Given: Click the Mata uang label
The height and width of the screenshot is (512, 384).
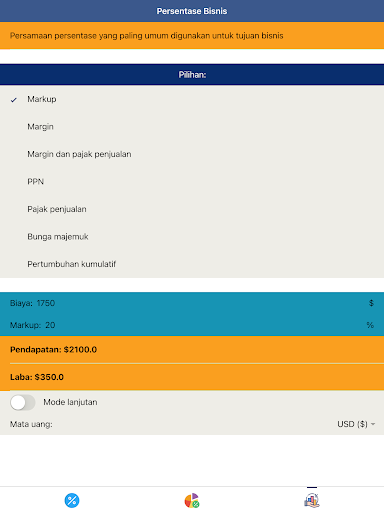Looking at the screenshot, I should coord(31,424).
